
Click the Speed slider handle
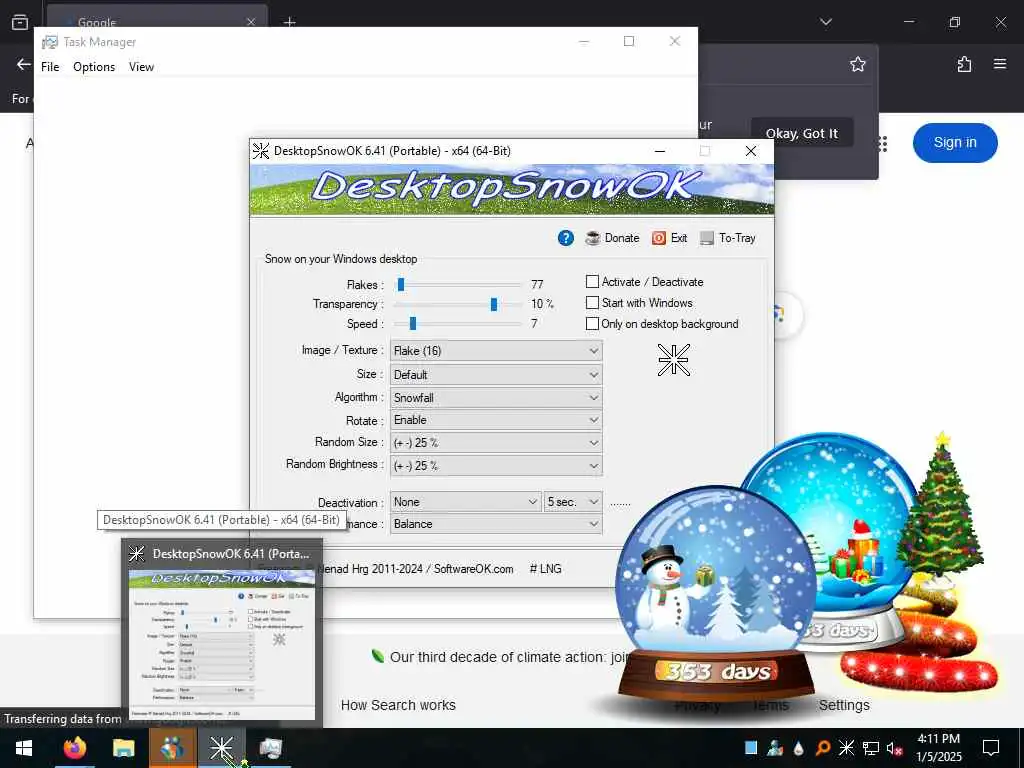[413, 323]
